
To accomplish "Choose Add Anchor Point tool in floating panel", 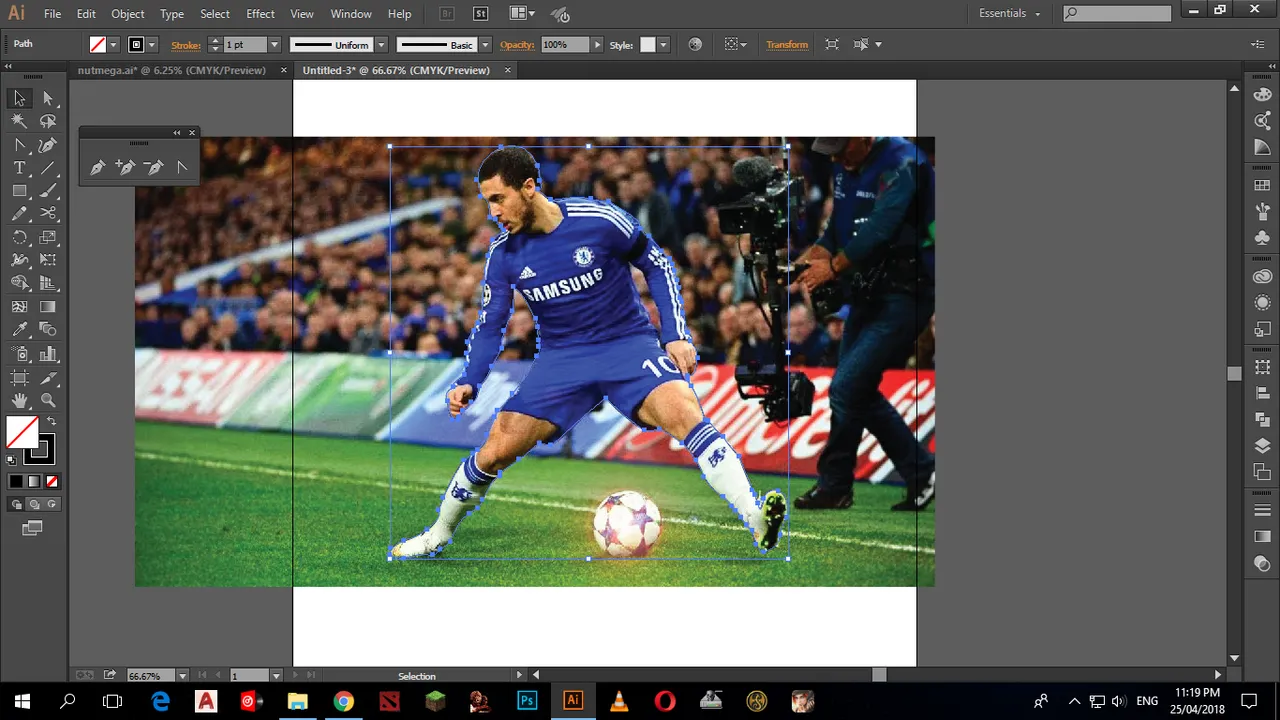I will coord(125,167).
